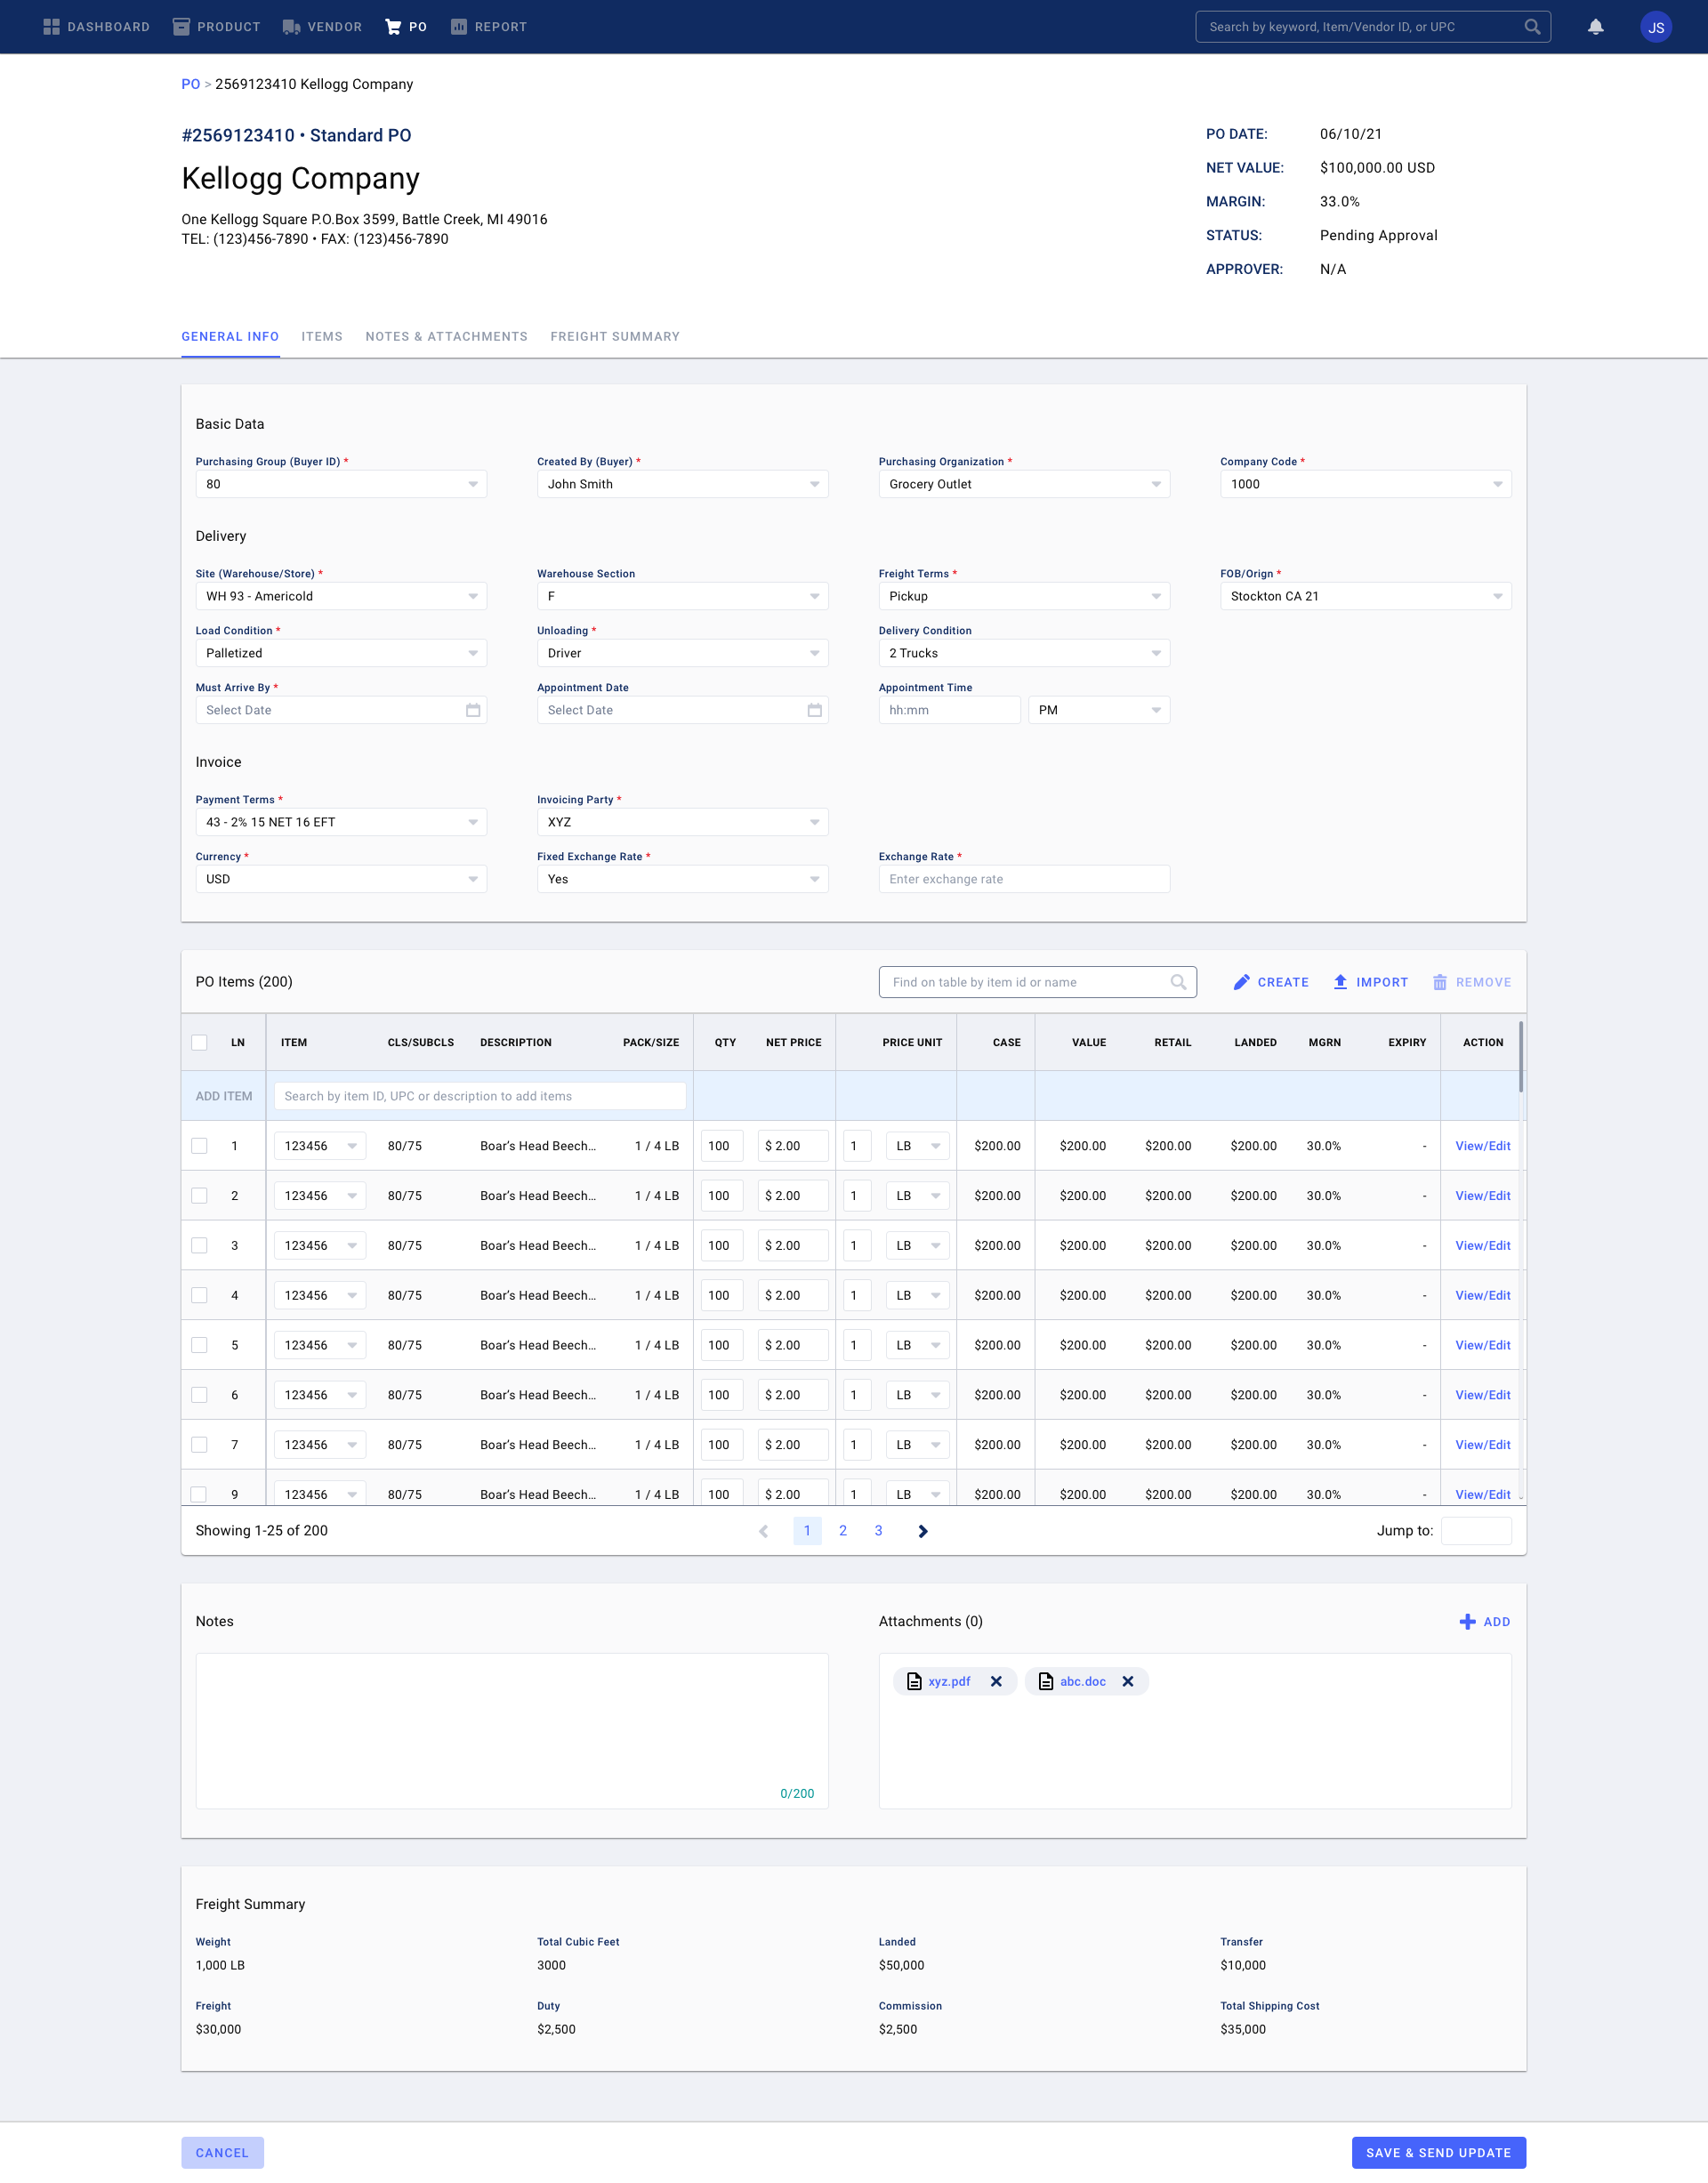
Task: Click the Remove trash icon
Action: pos(1440,982)
